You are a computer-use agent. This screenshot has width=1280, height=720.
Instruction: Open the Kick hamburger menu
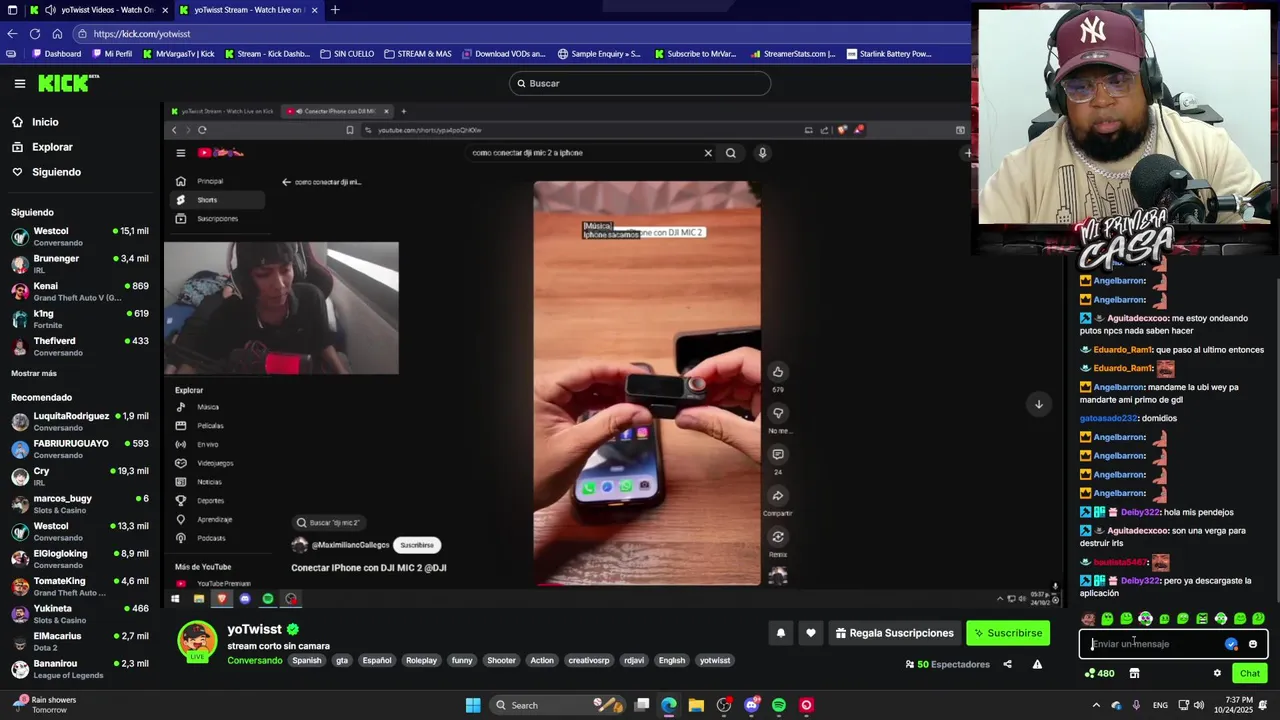point(20,84)
